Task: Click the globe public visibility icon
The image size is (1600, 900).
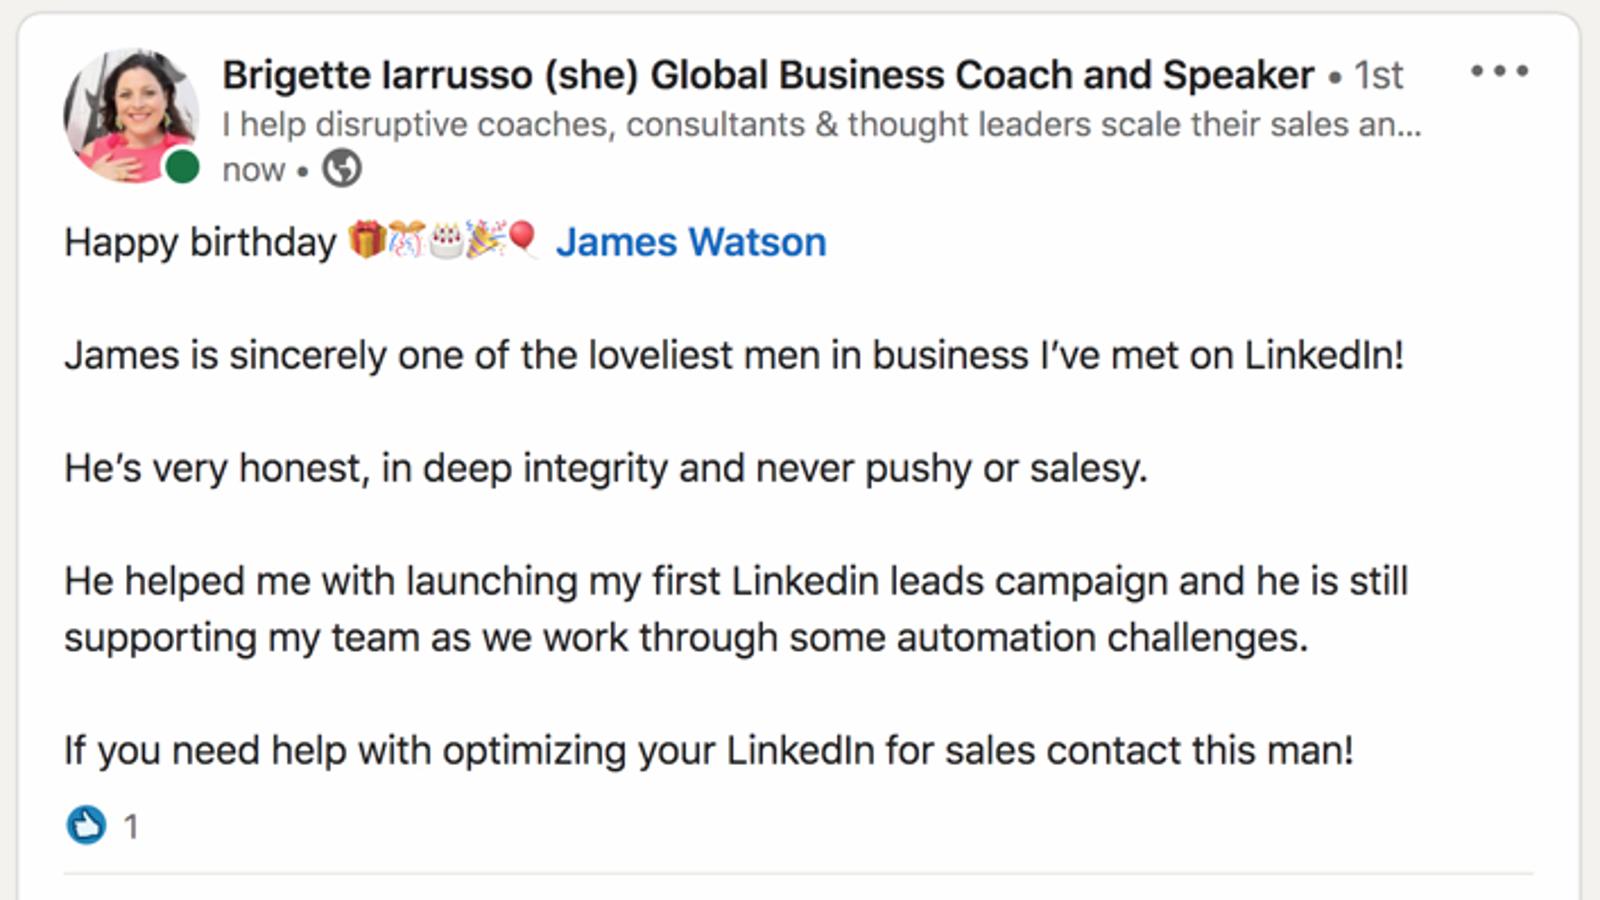Action: [341, 168]
